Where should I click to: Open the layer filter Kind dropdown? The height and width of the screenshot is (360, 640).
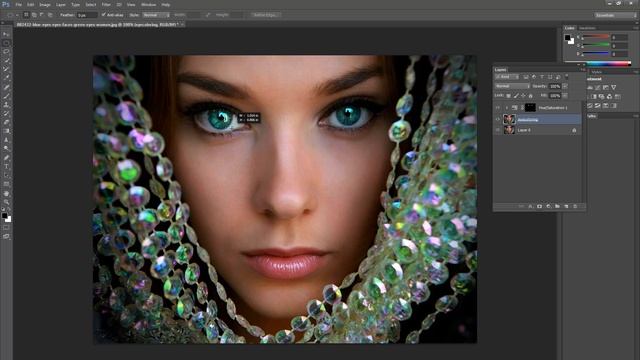(507, 77)
